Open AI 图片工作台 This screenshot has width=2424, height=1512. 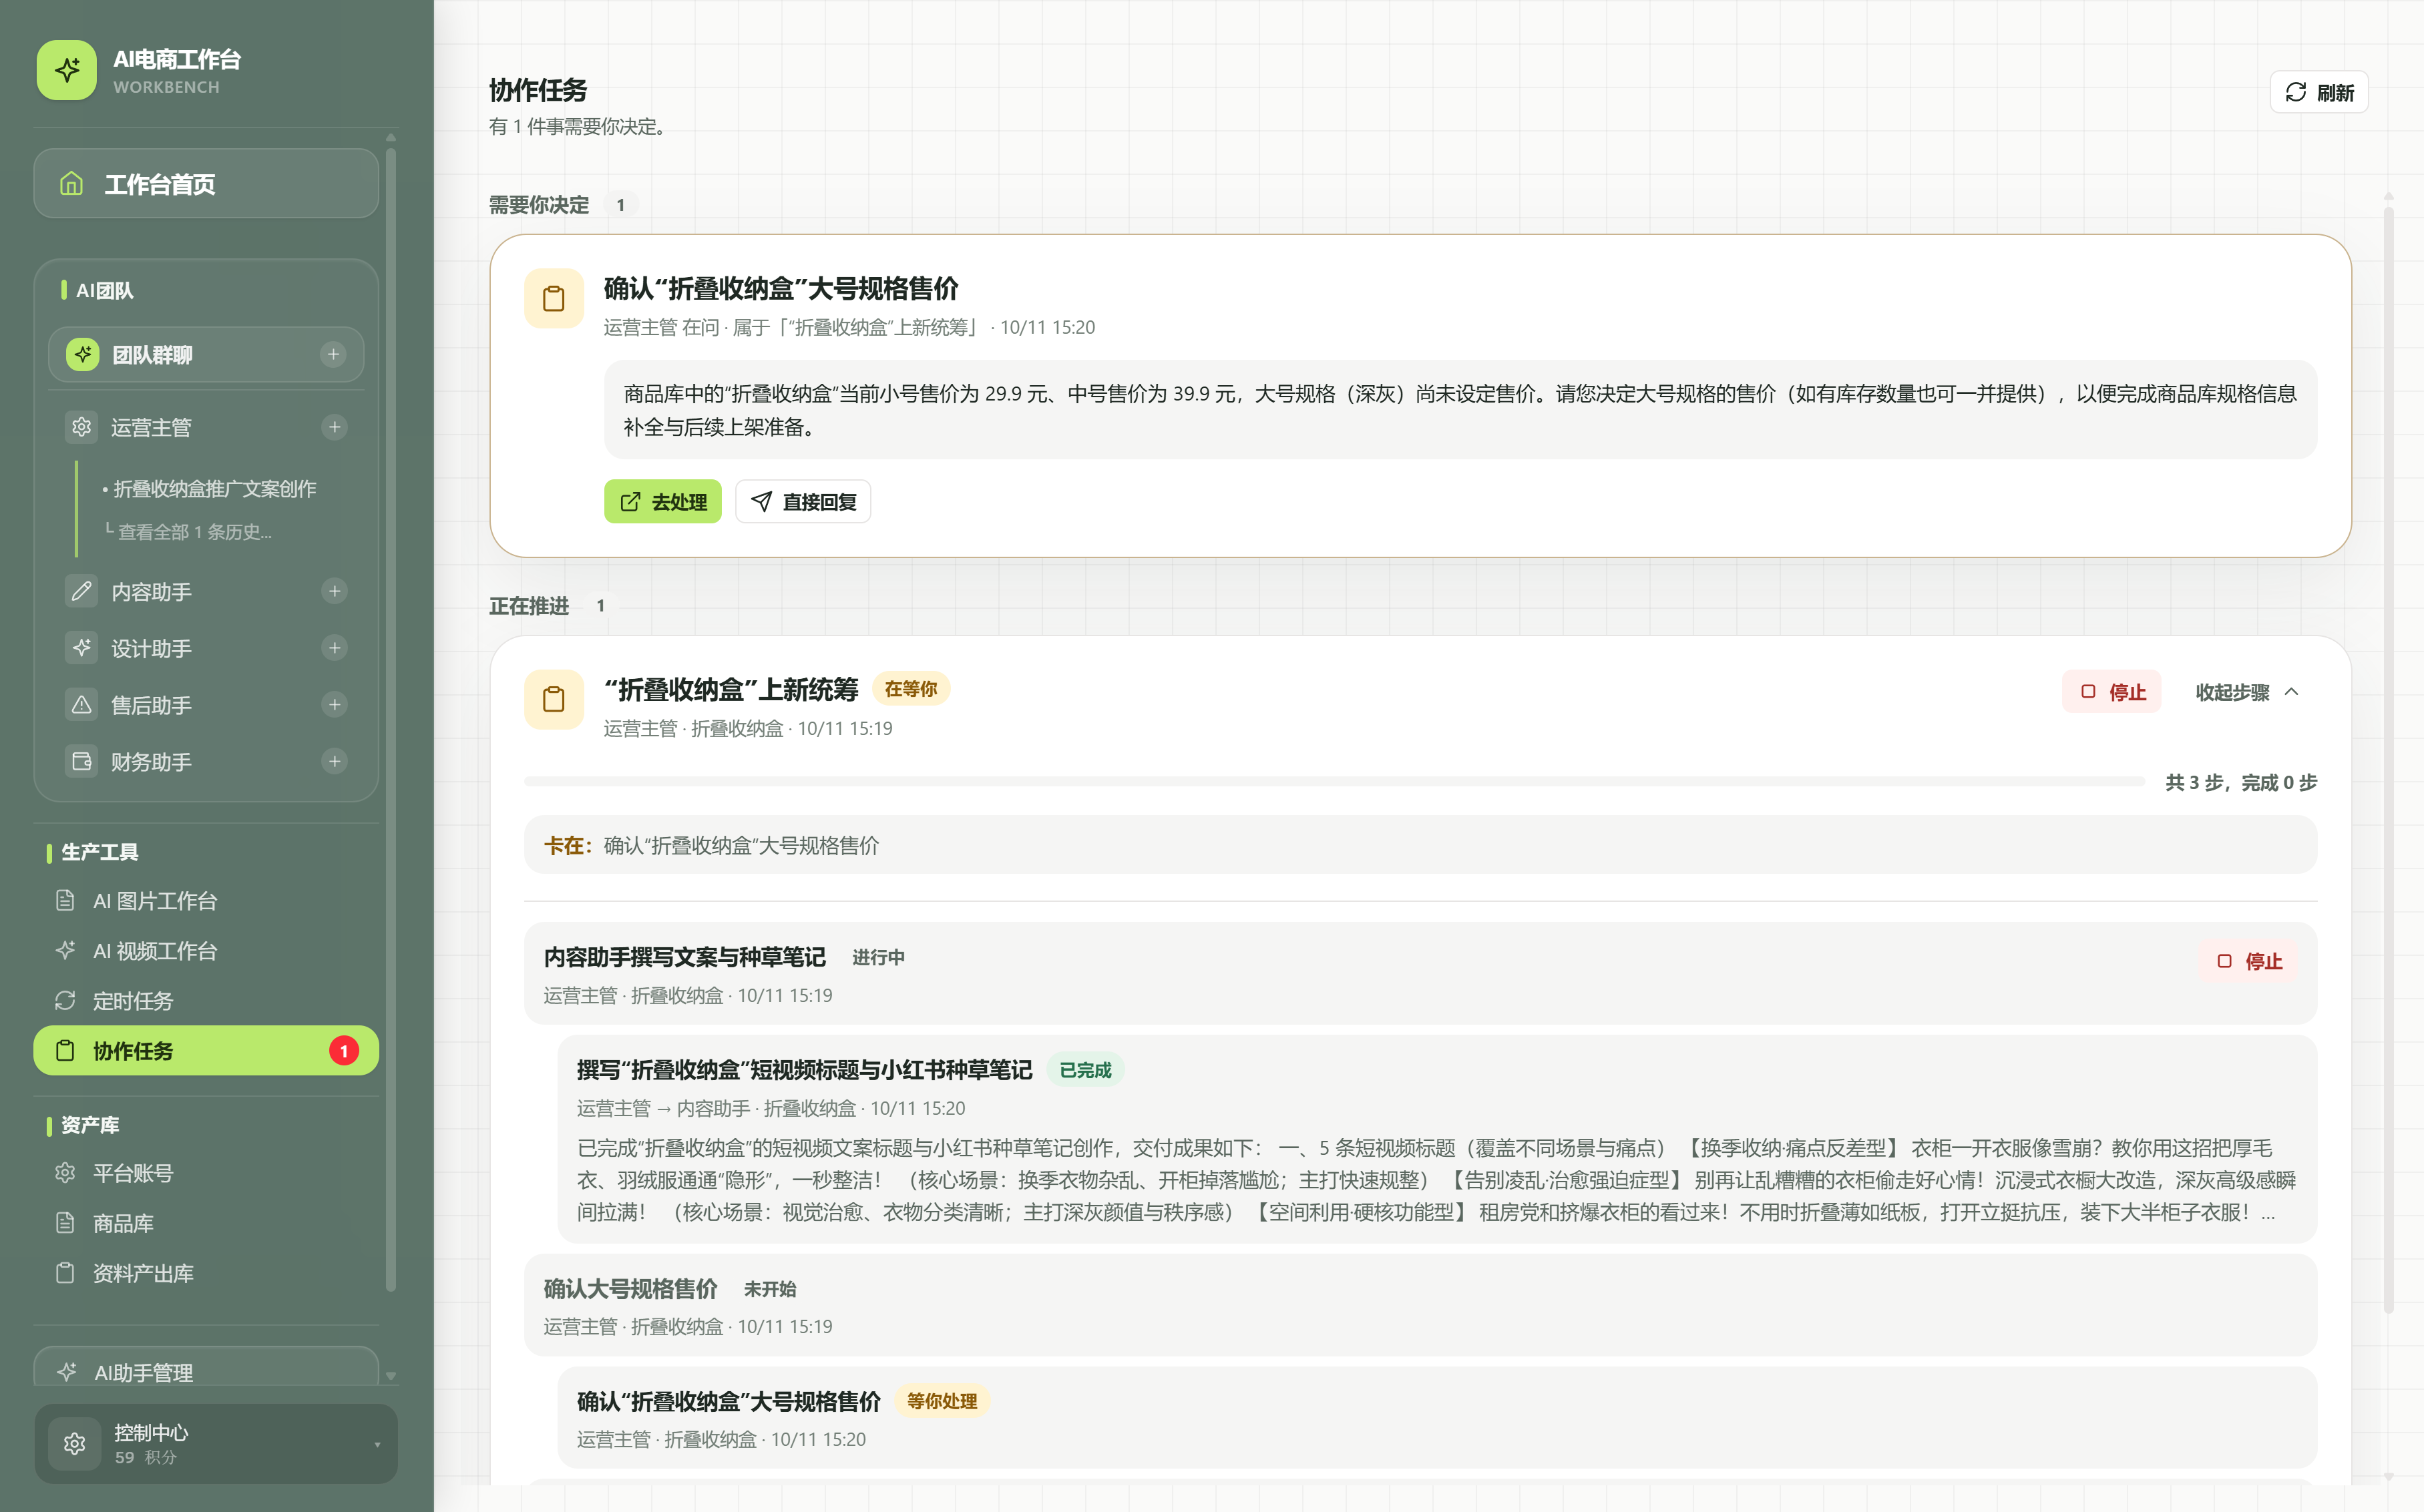tap(206, 901)
